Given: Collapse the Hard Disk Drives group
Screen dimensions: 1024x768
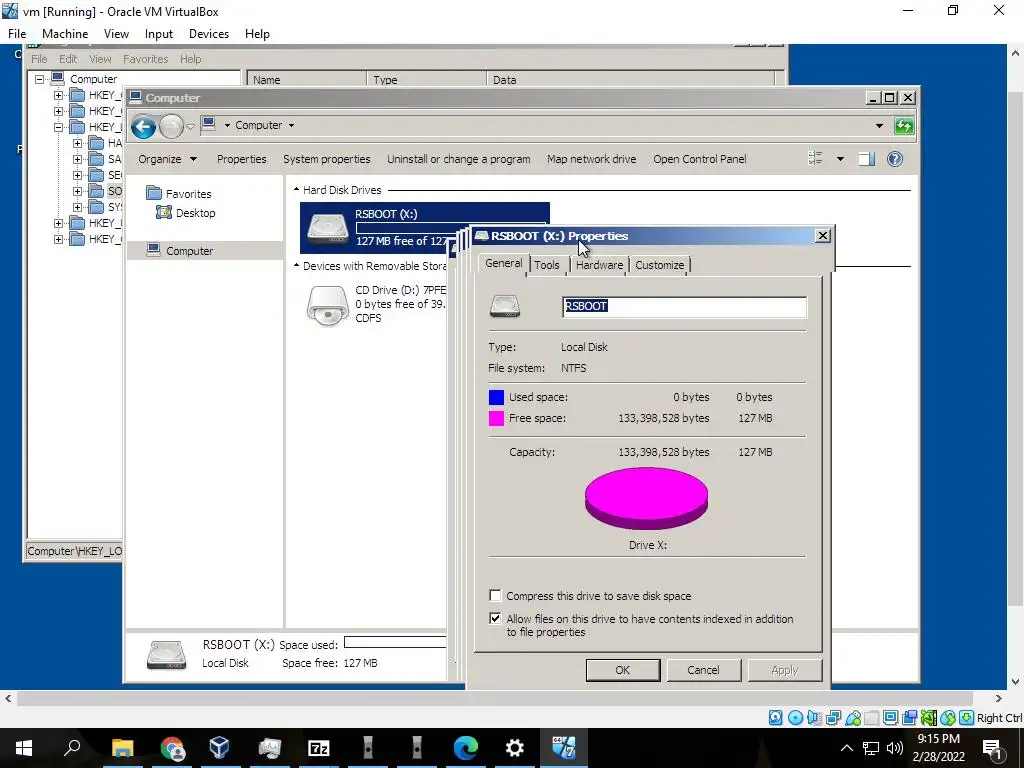Looking at the screenshot, I should click(296, 190).
